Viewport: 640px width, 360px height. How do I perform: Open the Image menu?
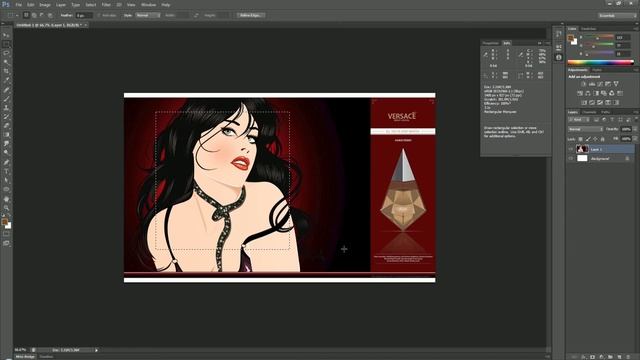point(45,5)
